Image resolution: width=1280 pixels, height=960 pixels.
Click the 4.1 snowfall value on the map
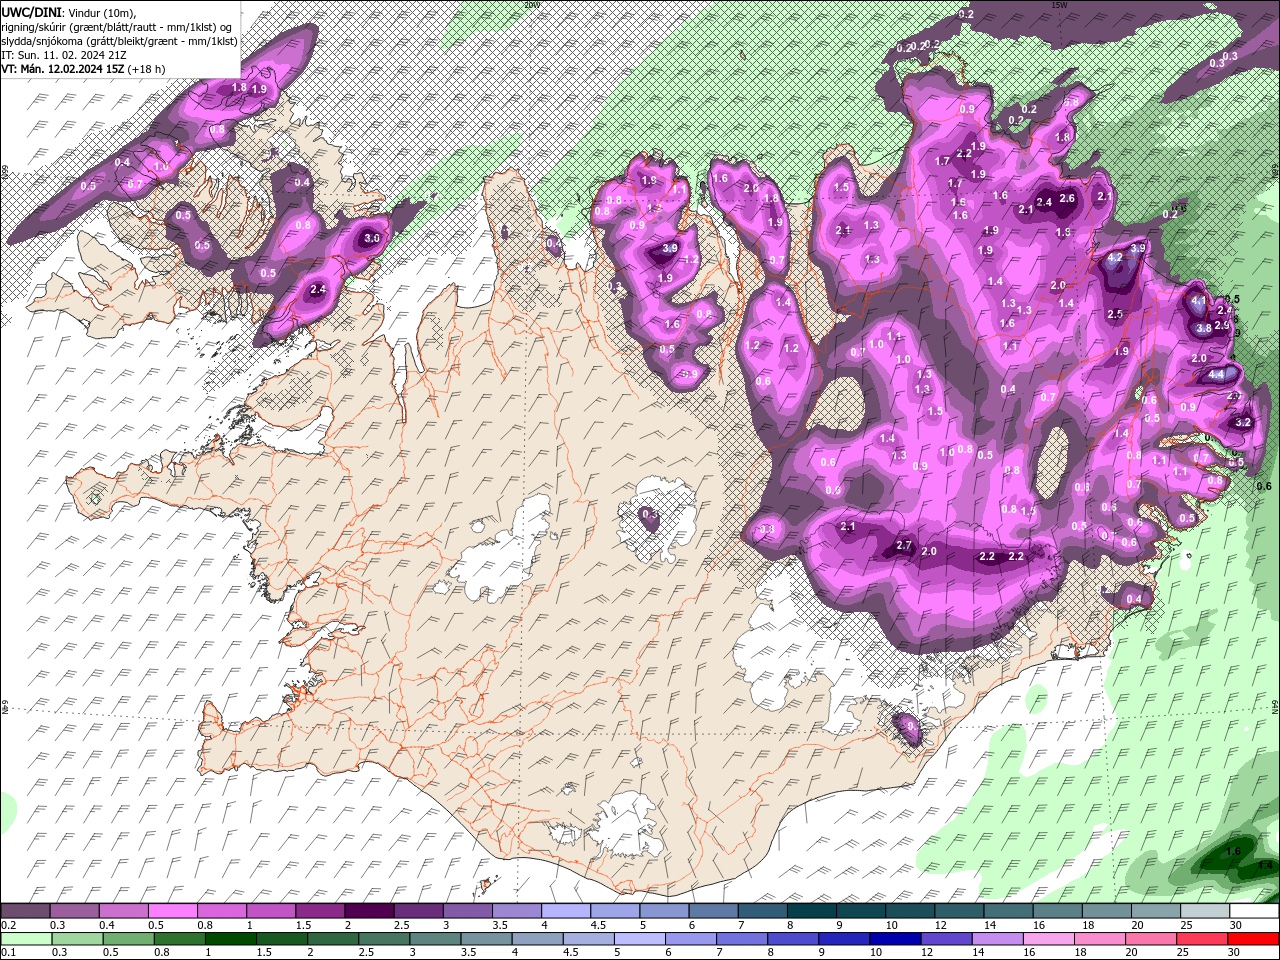point(1199,299)
